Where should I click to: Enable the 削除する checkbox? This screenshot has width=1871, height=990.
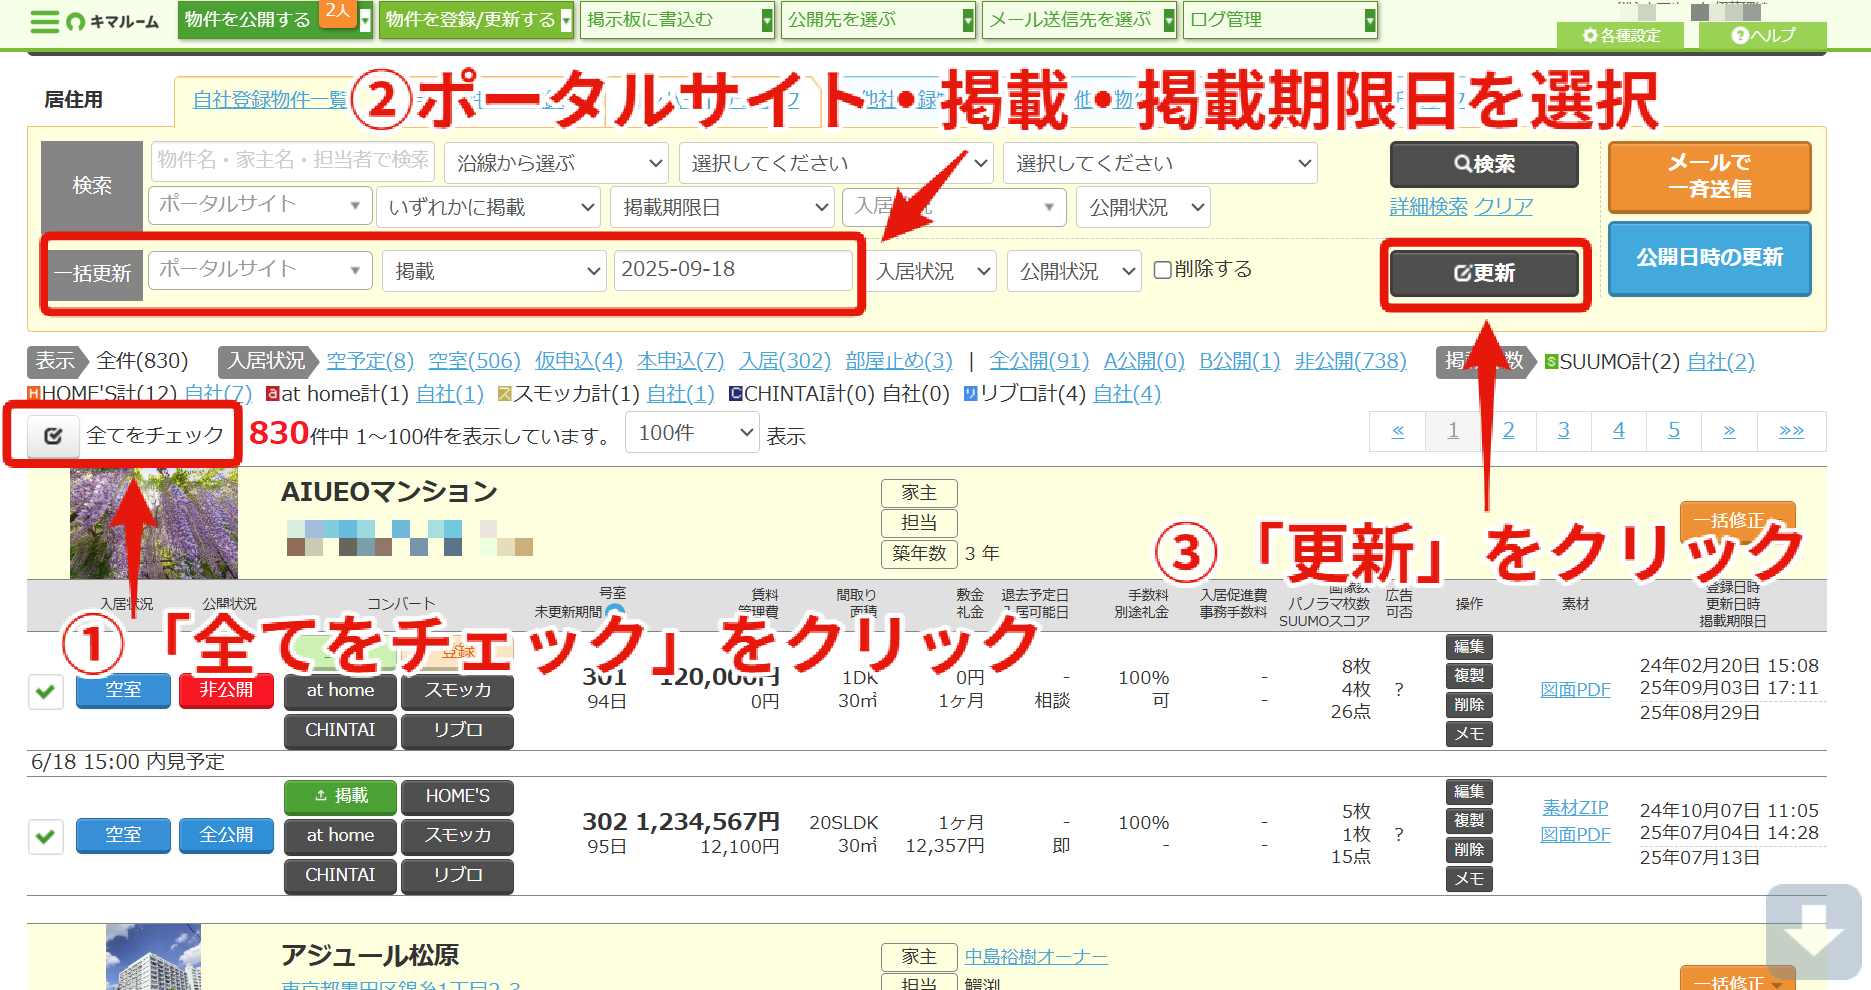1162,270
